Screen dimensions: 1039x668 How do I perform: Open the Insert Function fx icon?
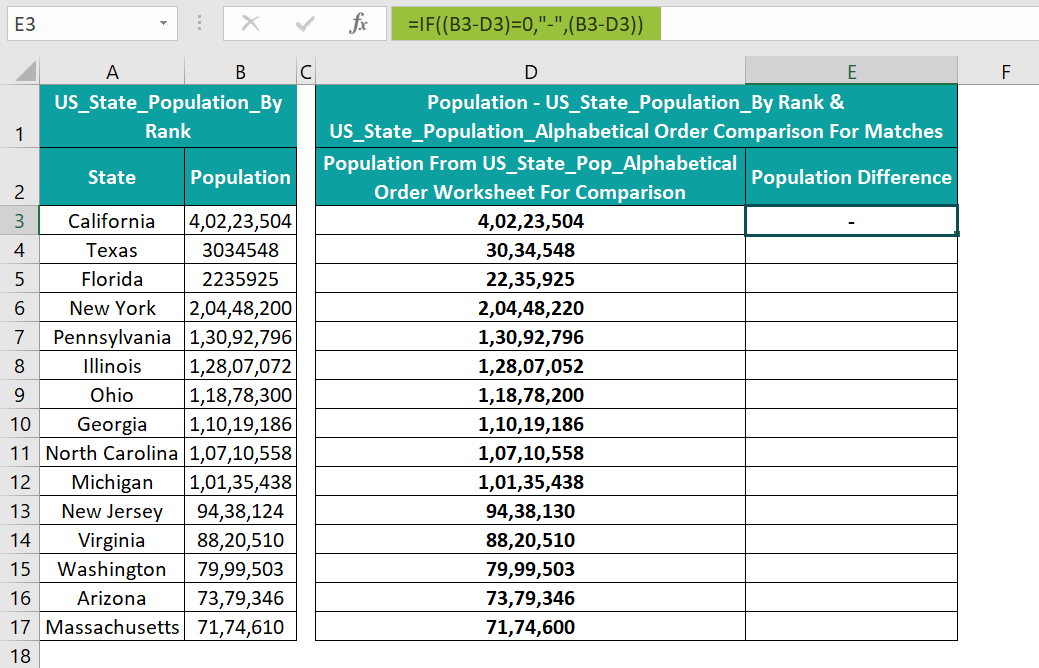(x=358, y=24)
